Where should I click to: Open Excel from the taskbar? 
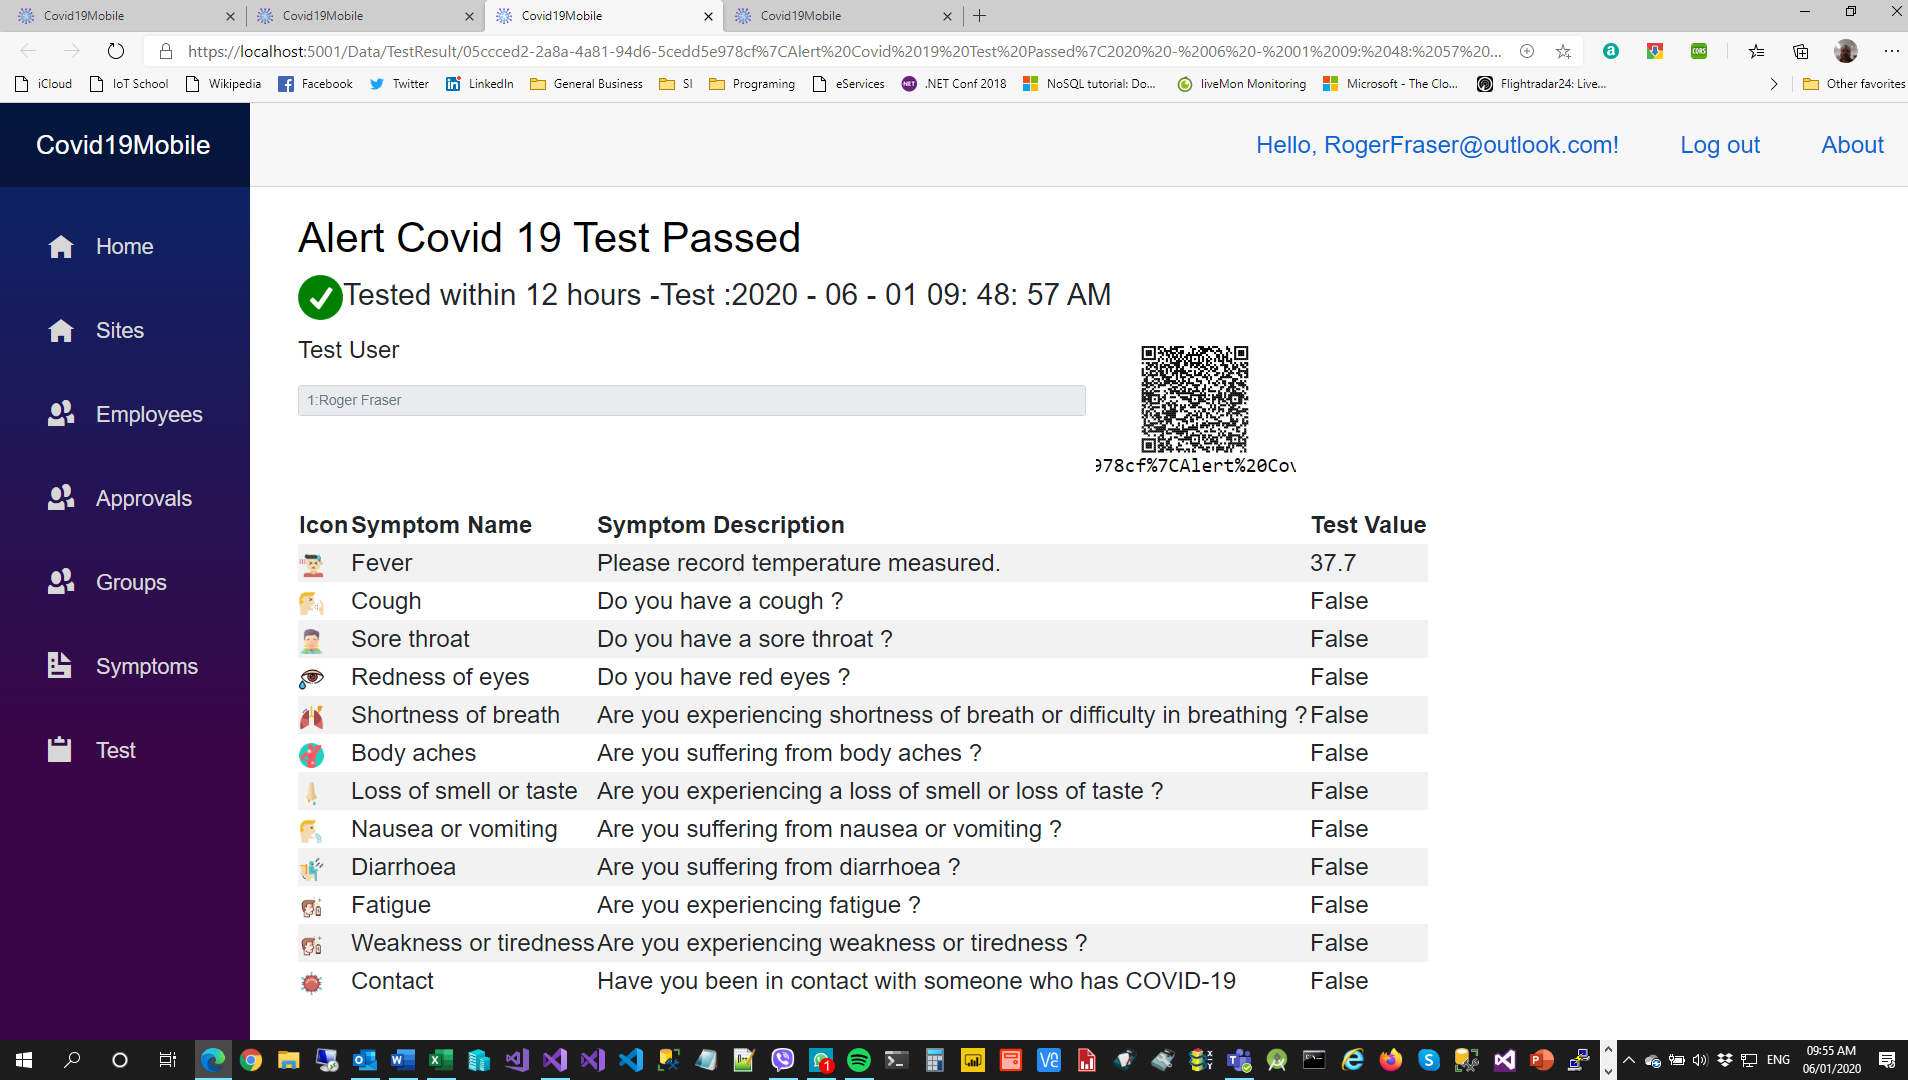click(441, 1060)
